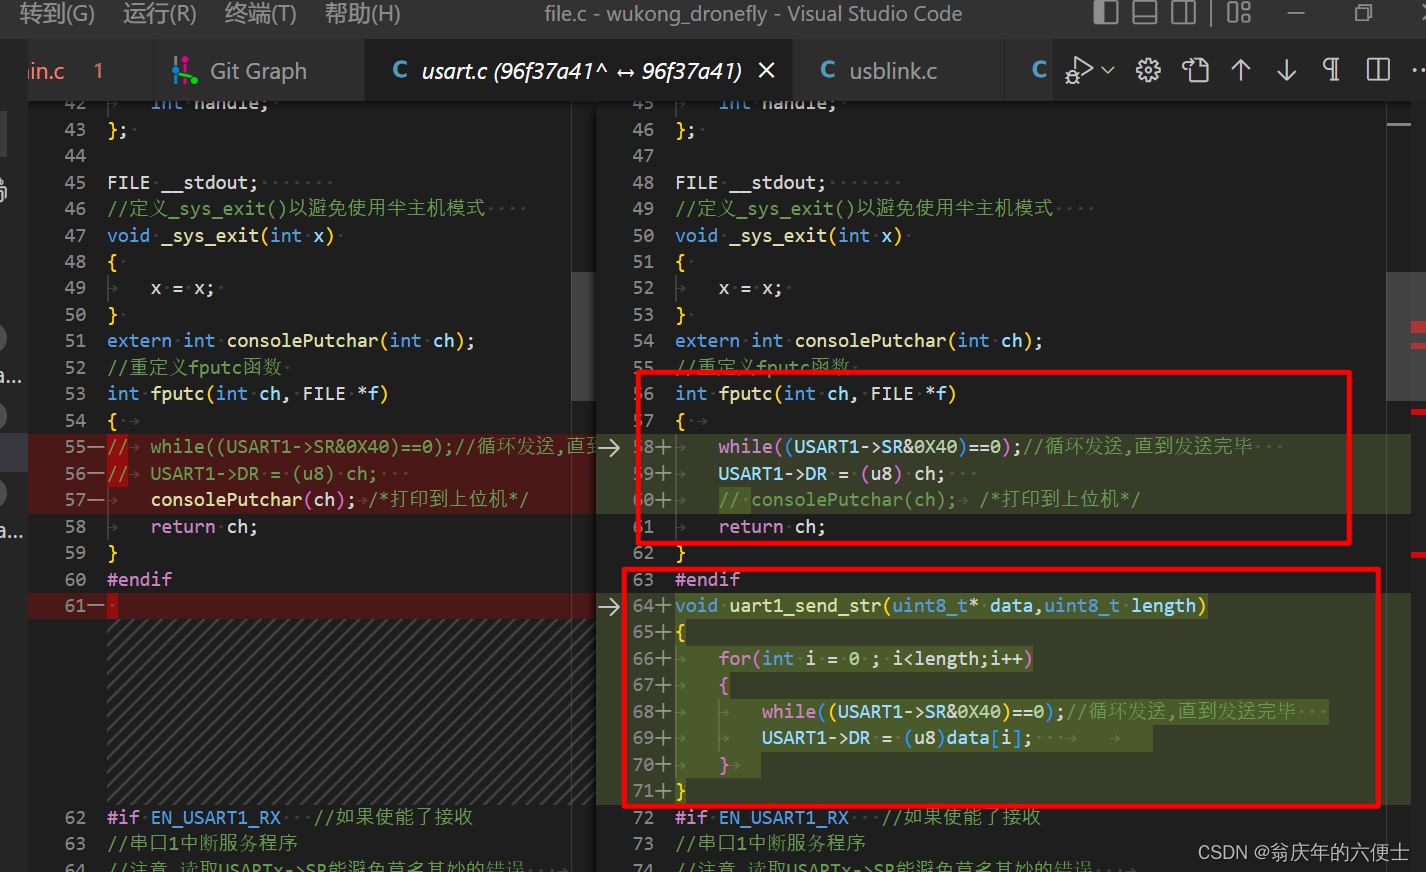Screen dimensions: 1426x872
Task: Revert the change using the arrow at line 58
Action: click(609, 447)
